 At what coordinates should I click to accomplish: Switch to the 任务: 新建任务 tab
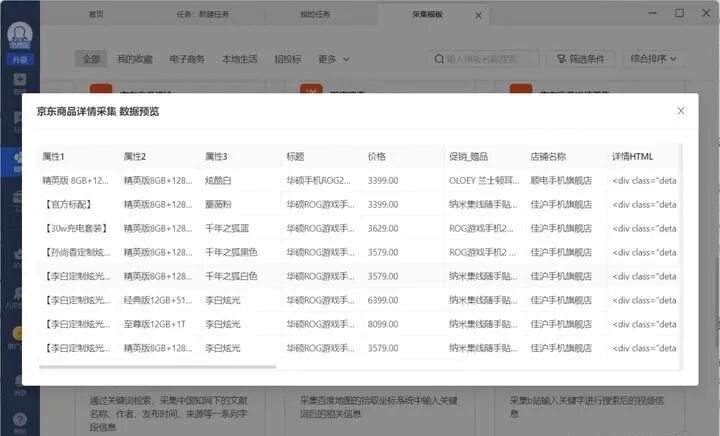(x=202, y=14)
